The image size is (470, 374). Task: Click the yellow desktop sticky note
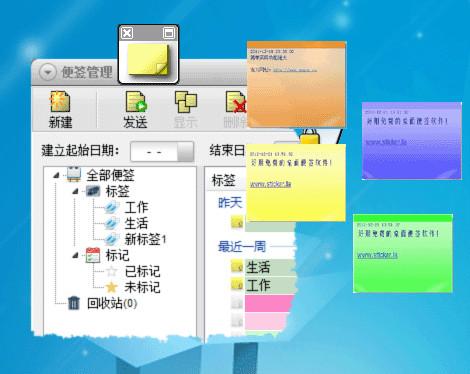296,183
